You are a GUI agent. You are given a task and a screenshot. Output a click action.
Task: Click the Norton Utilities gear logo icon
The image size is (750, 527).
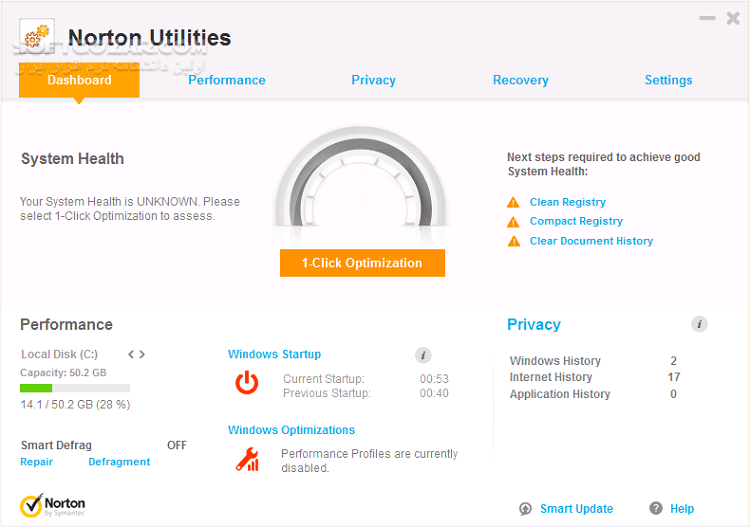37,36
